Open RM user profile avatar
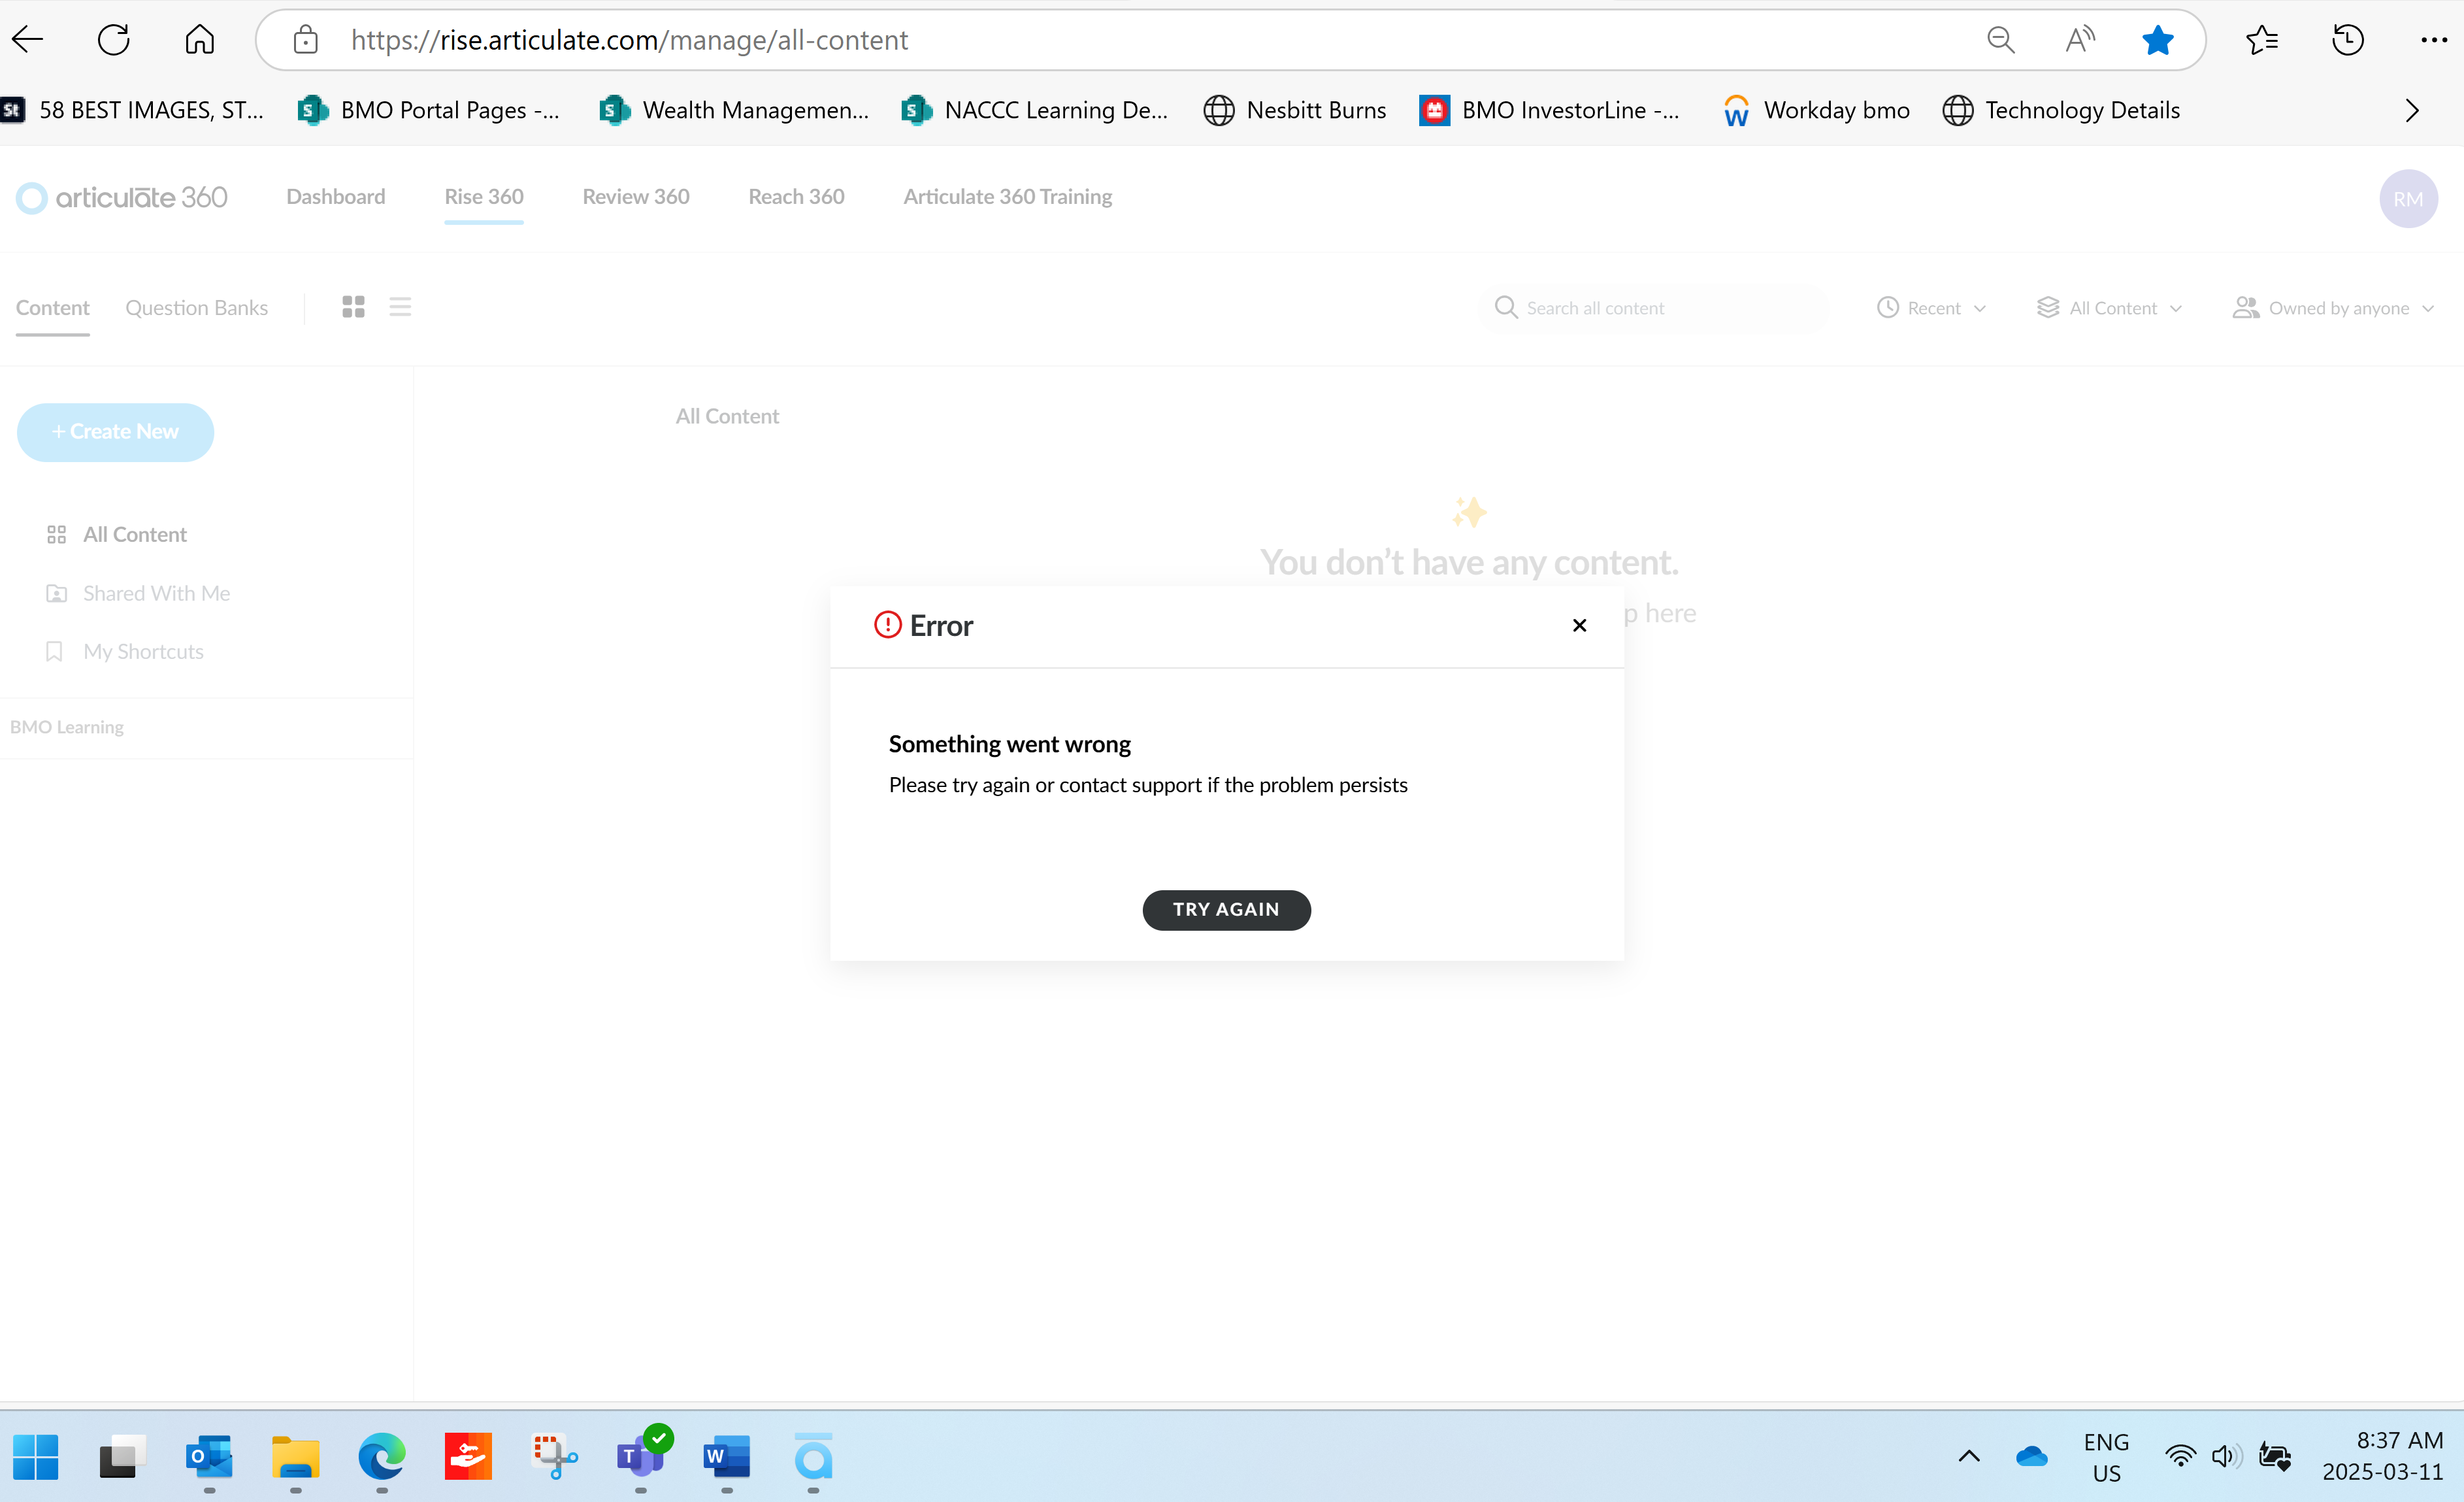The width and height of the screenshot is (2464, 1502). 2407,199
